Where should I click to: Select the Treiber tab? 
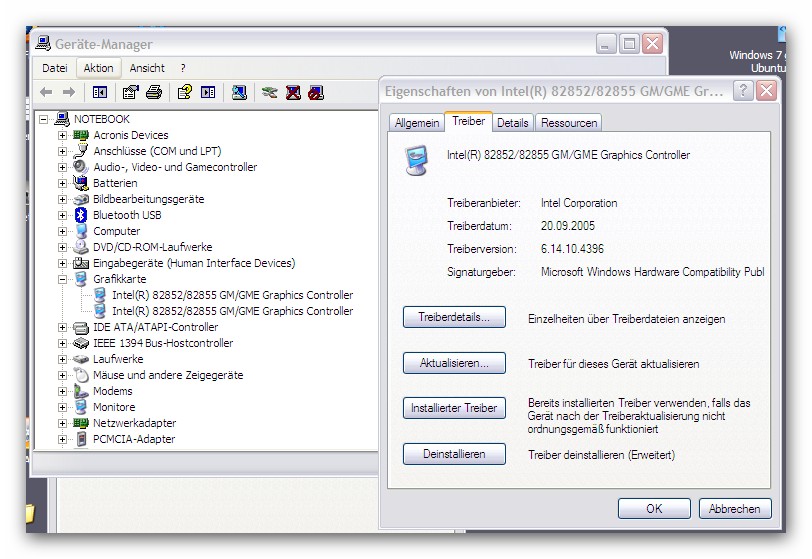click(x=469, y=121)
